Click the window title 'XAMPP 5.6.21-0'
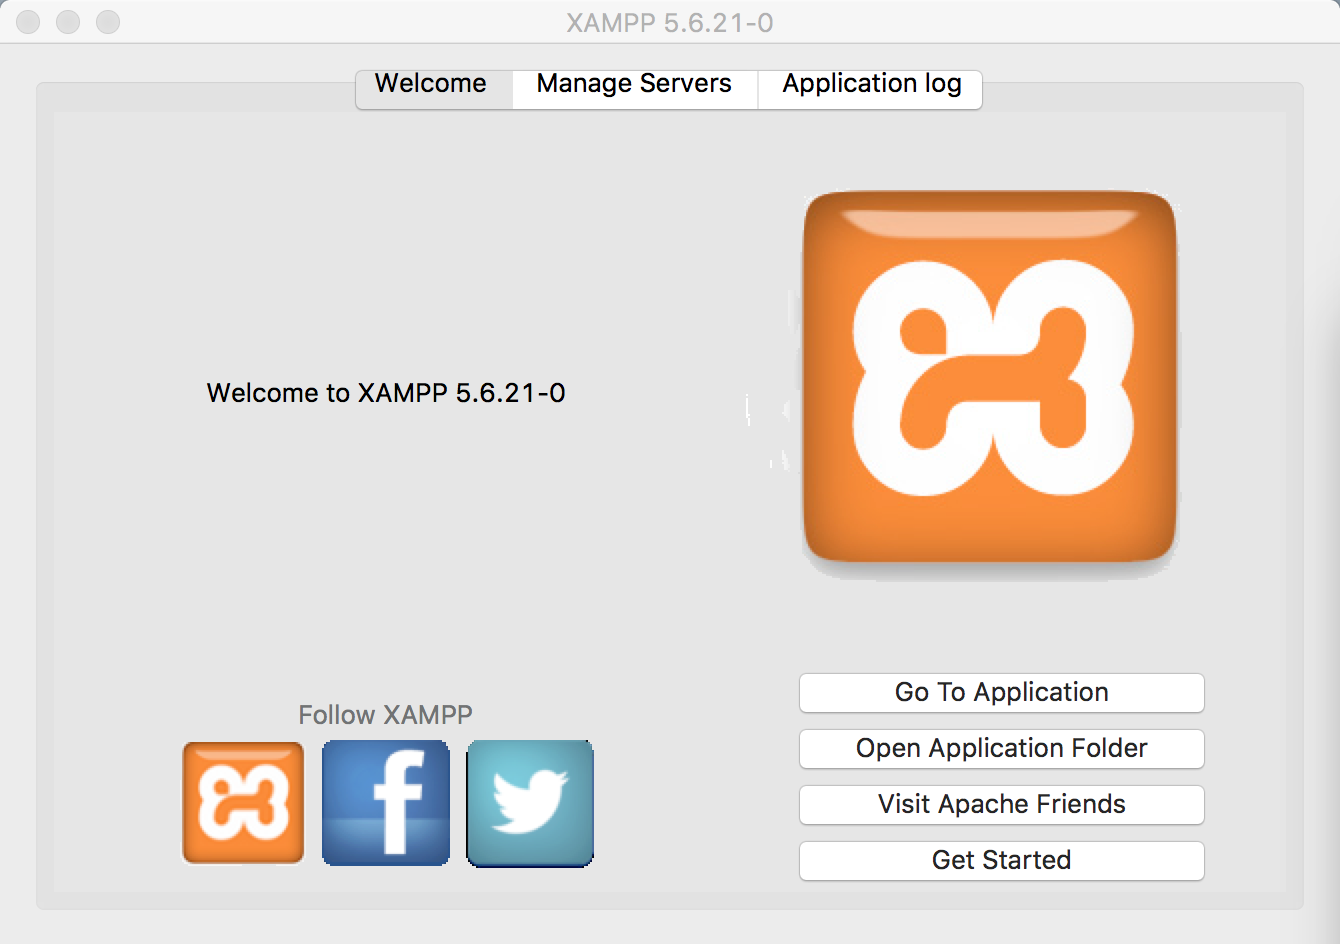Viewport: 1340px width, 944px height. [670, 23]
